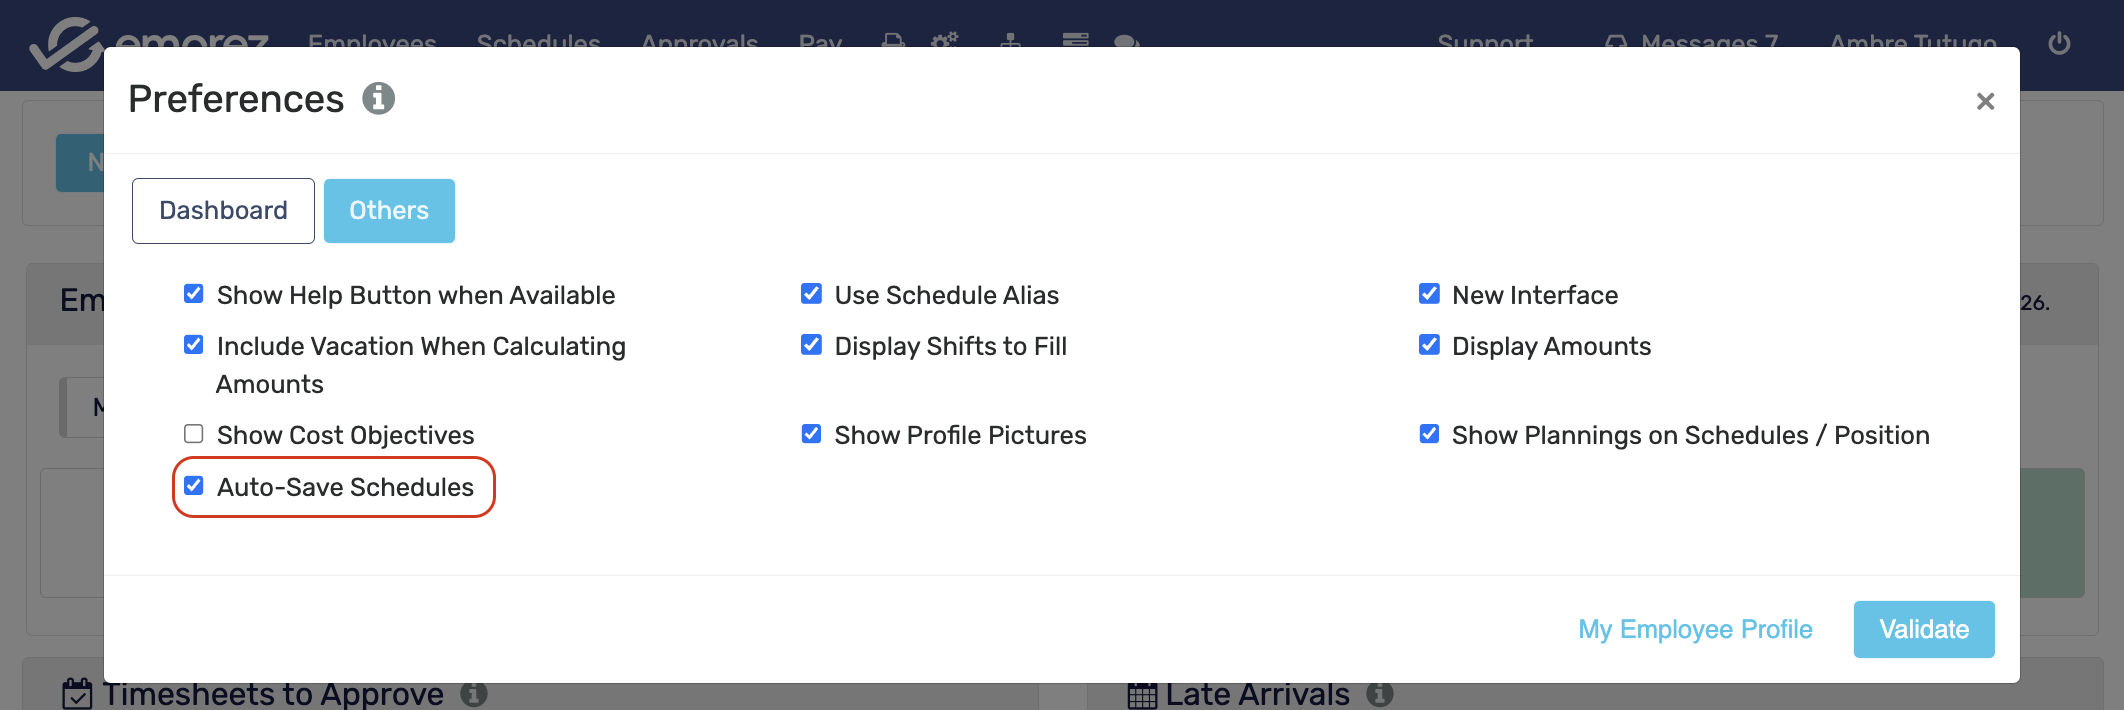Image resolution: width=2124 pixels, height=710 pixels.
Task: Click the printer icon in navbar
Action: pyautogui.click(x=893, y=41)
